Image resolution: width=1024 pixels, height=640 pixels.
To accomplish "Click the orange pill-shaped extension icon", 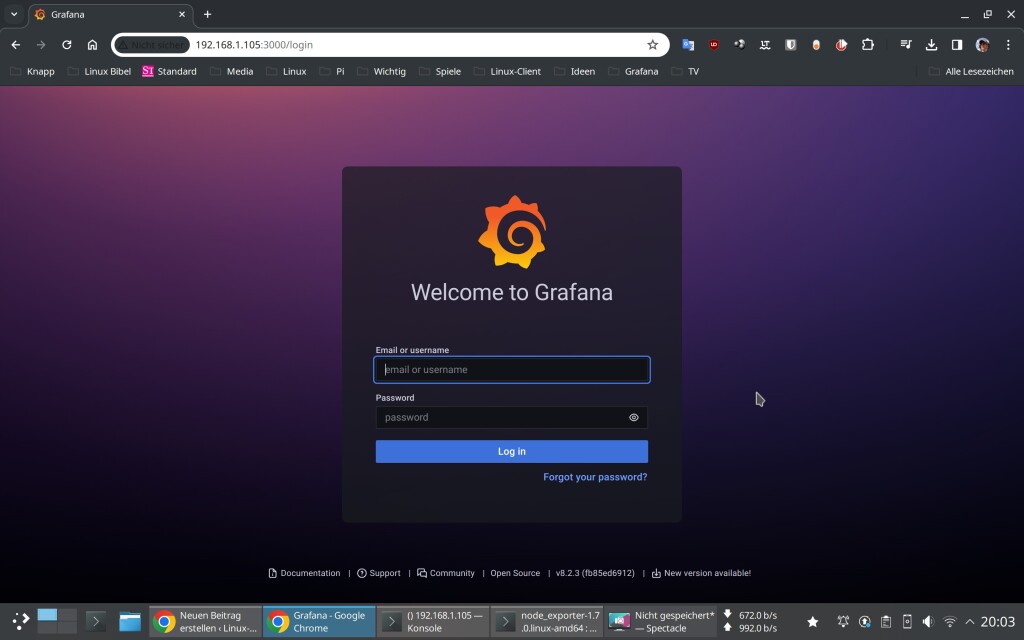I will pos(816,44).
